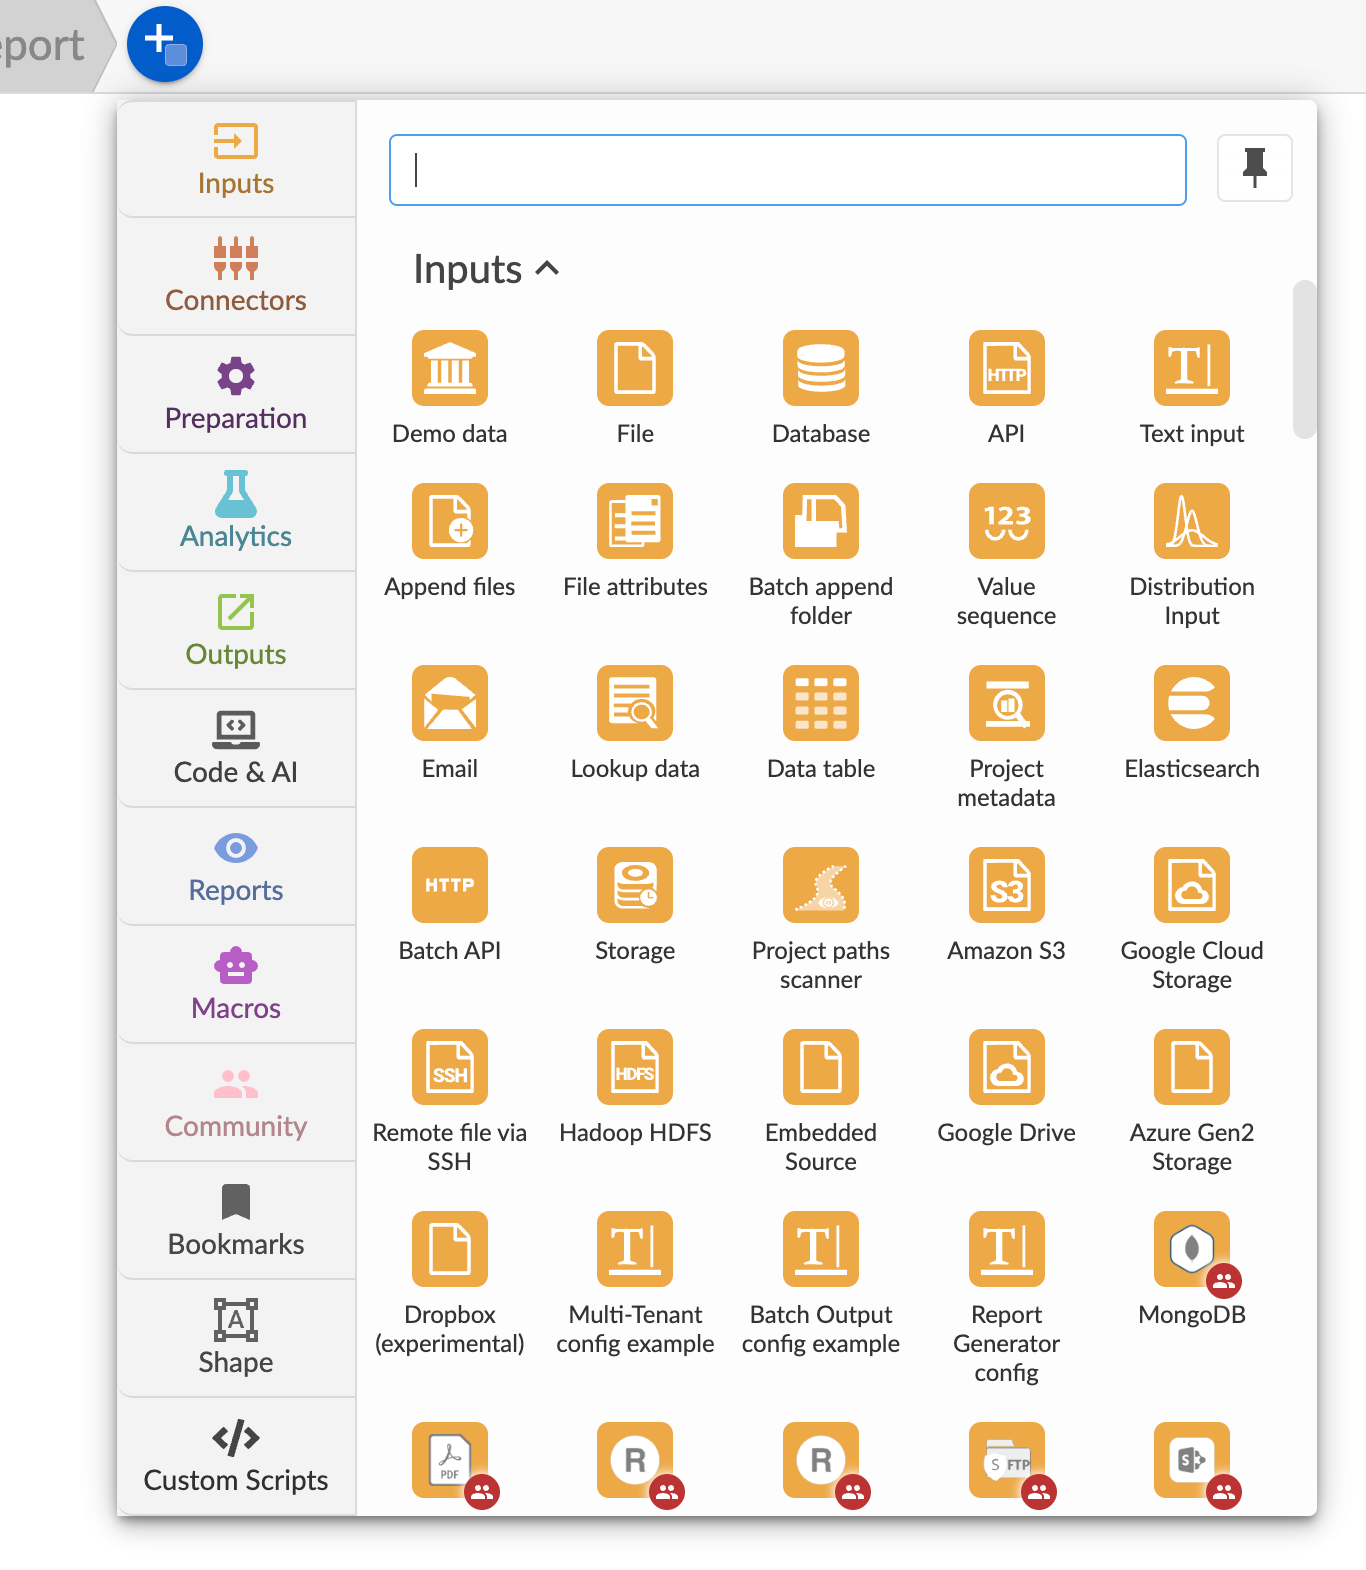This screenshot has height=1570, width=1366.
Task: Open the Inputs category tab
Action: [236, 160]
